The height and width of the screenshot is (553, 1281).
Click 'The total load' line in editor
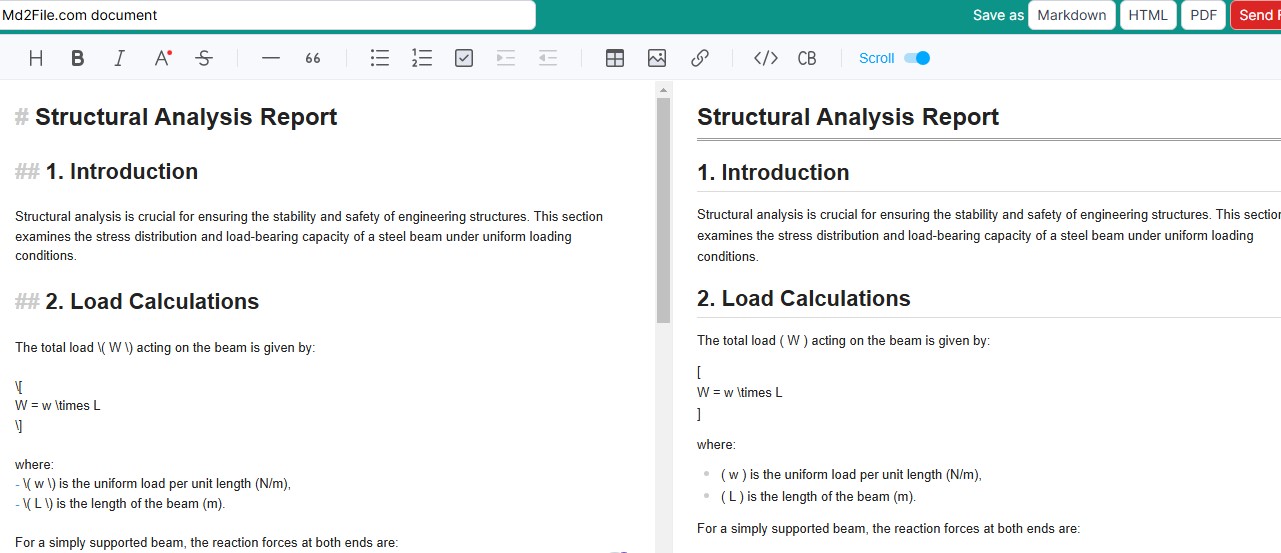tap(165, 348)
